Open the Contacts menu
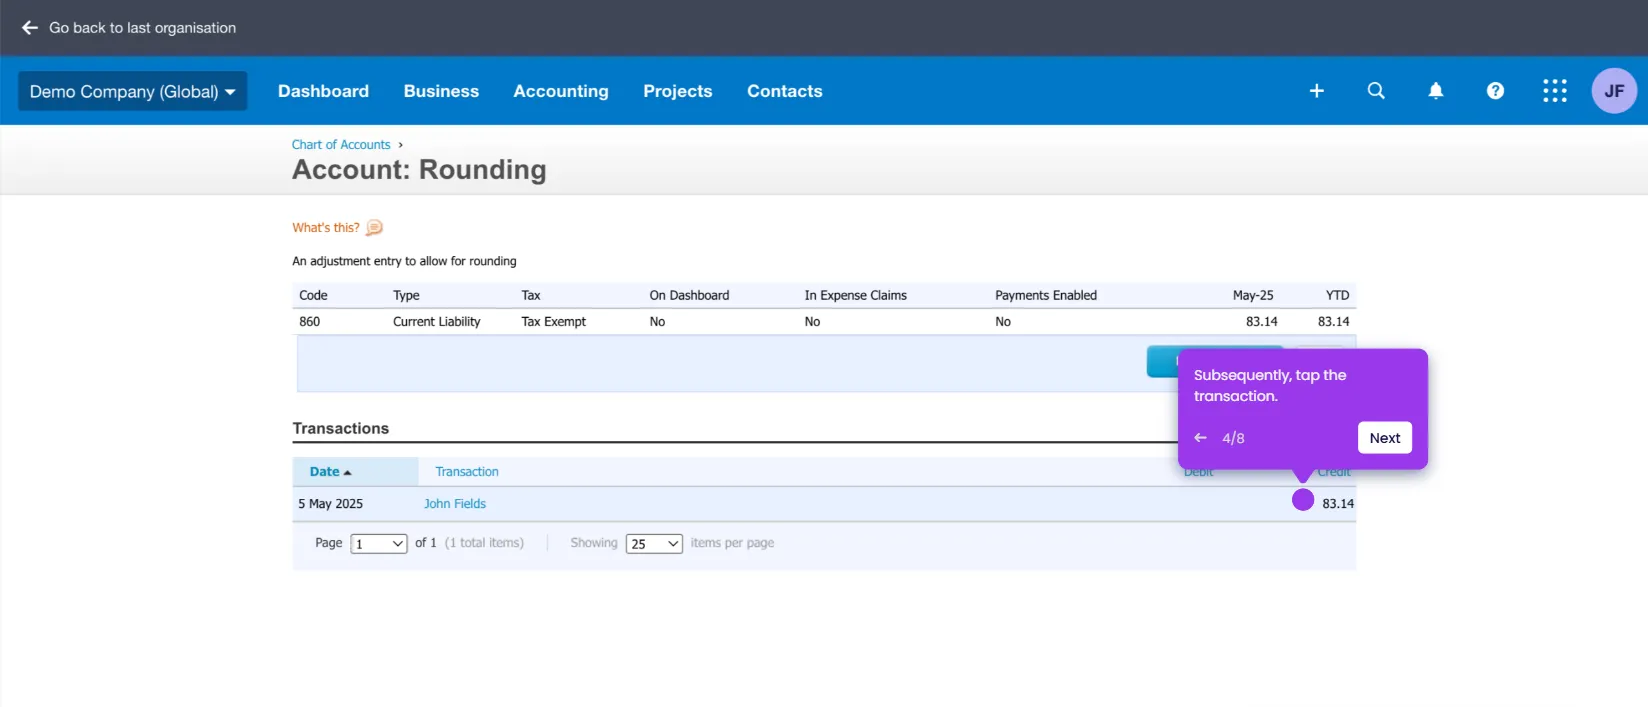 pyautogui.click(x=785, y=91)
